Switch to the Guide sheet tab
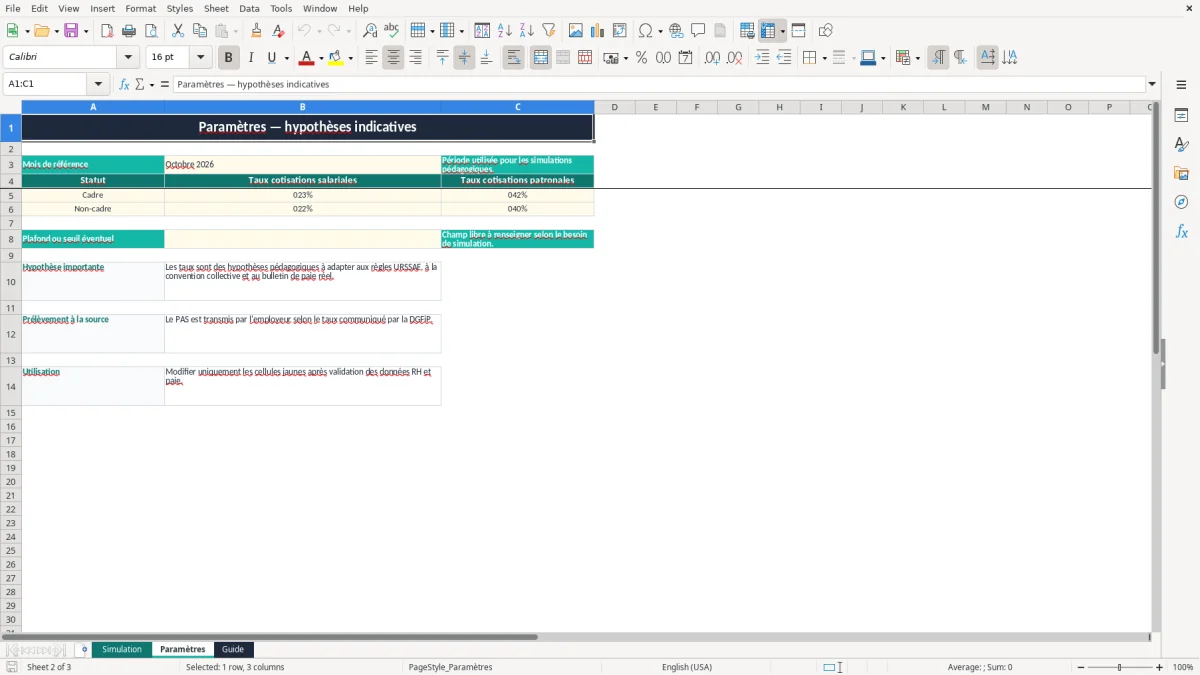 tap(233, 649)
